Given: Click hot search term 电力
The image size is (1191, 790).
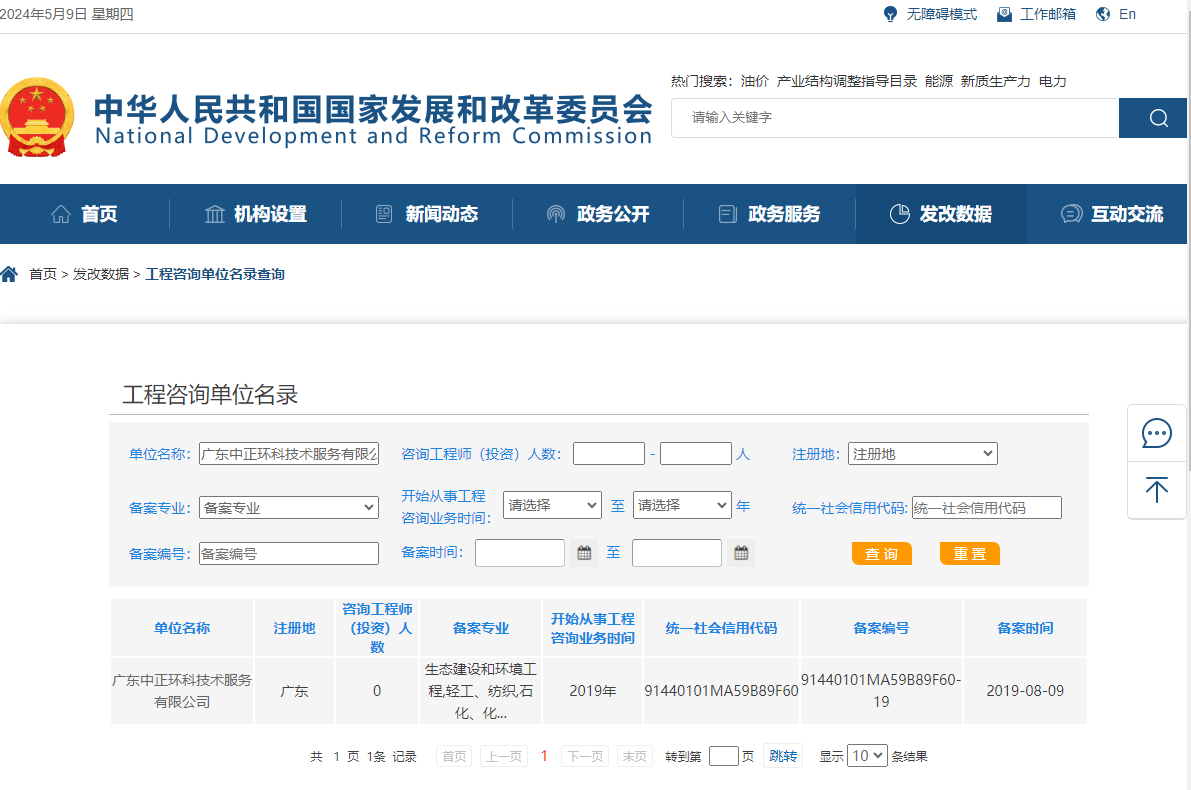Looking at the screenshot, I should [1053, 81].
